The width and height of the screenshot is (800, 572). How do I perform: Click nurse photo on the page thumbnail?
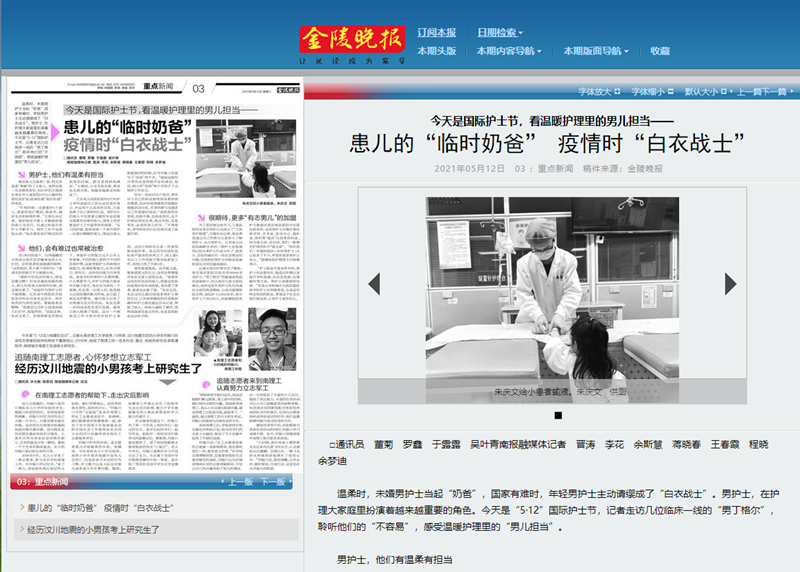click(246, 158)
